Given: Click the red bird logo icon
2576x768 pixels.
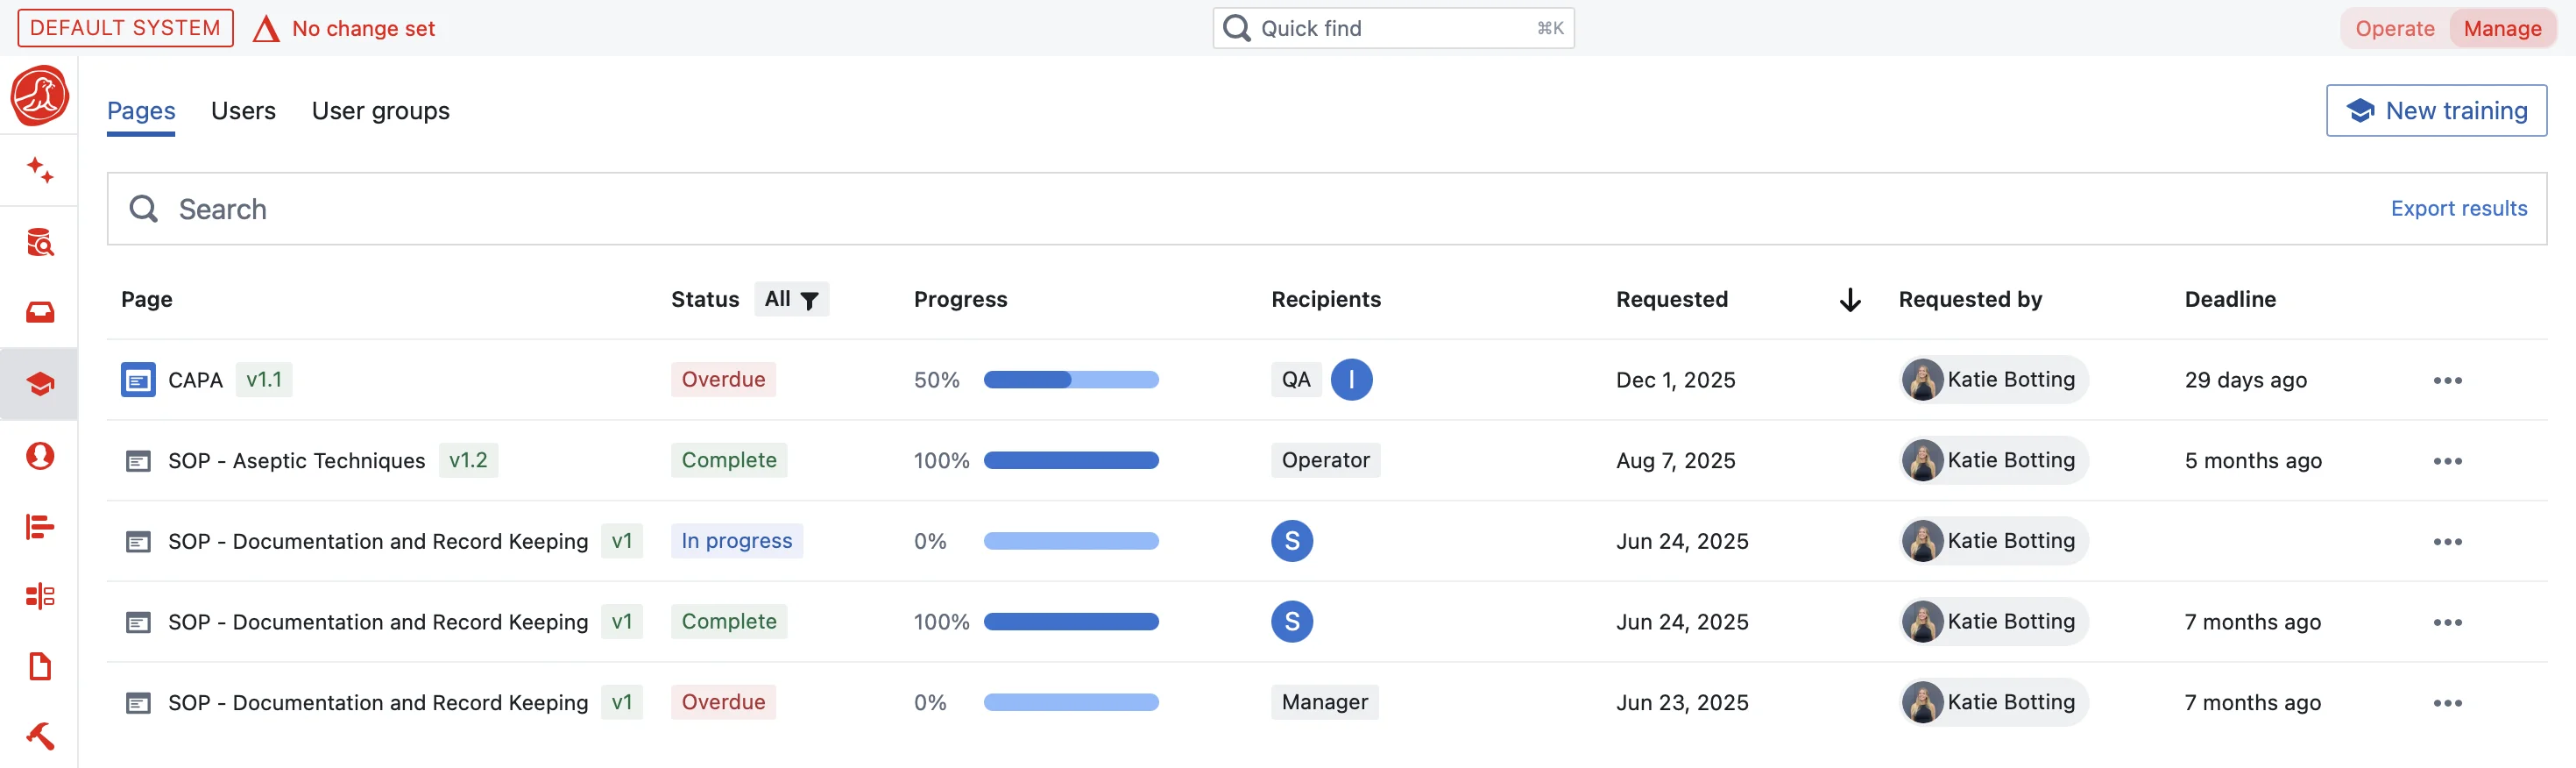Looking at the screenshot, I should tap(40, 96).
